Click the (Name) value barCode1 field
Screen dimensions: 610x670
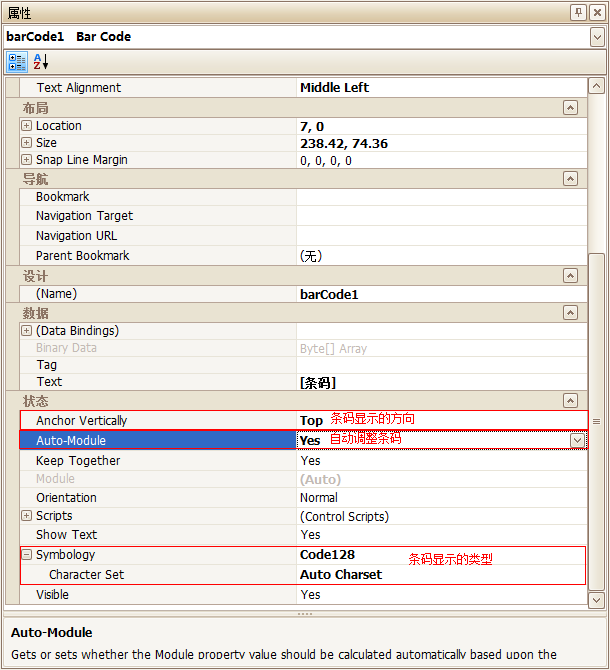click(x=440, y=294)
